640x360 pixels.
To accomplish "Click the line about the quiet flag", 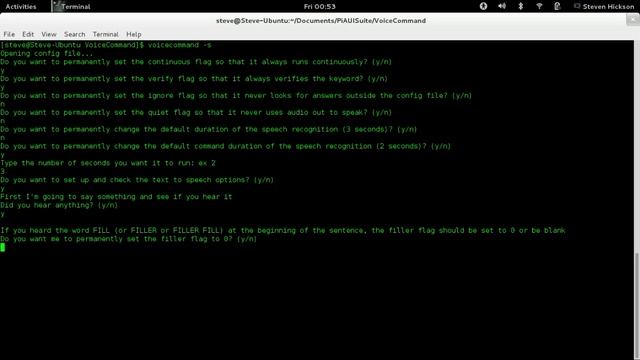I will (196, 113).
